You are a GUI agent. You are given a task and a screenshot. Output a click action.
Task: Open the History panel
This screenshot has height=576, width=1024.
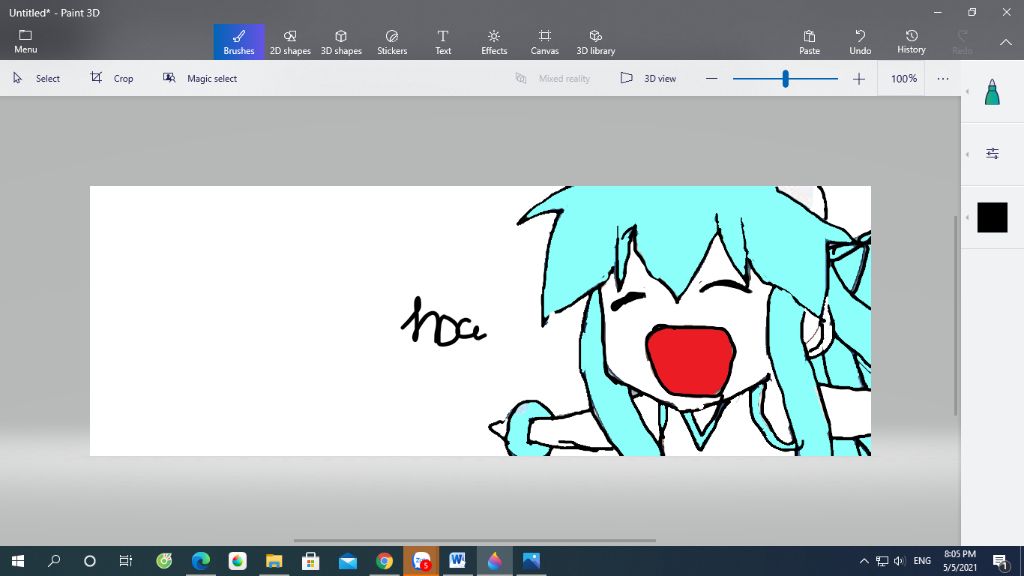(911, 40)
